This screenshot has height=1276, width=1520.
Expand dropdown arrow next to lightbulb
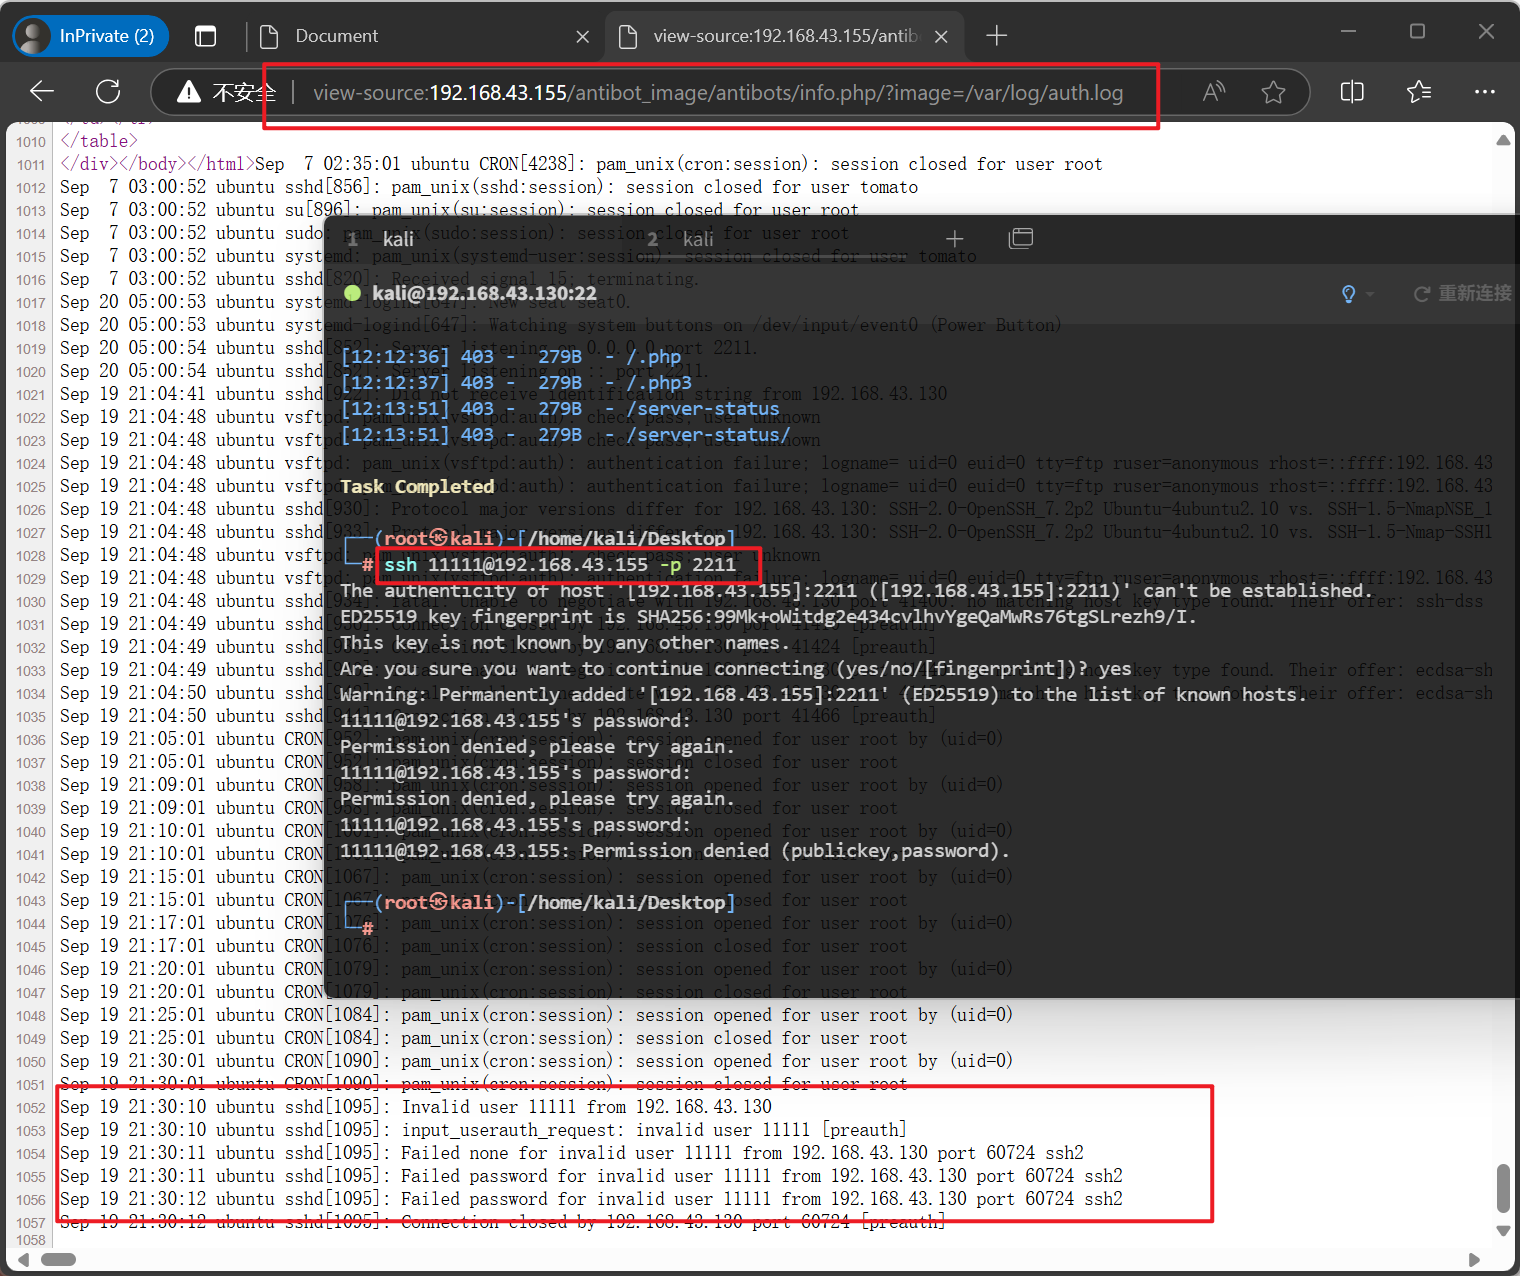point(1370,294)
